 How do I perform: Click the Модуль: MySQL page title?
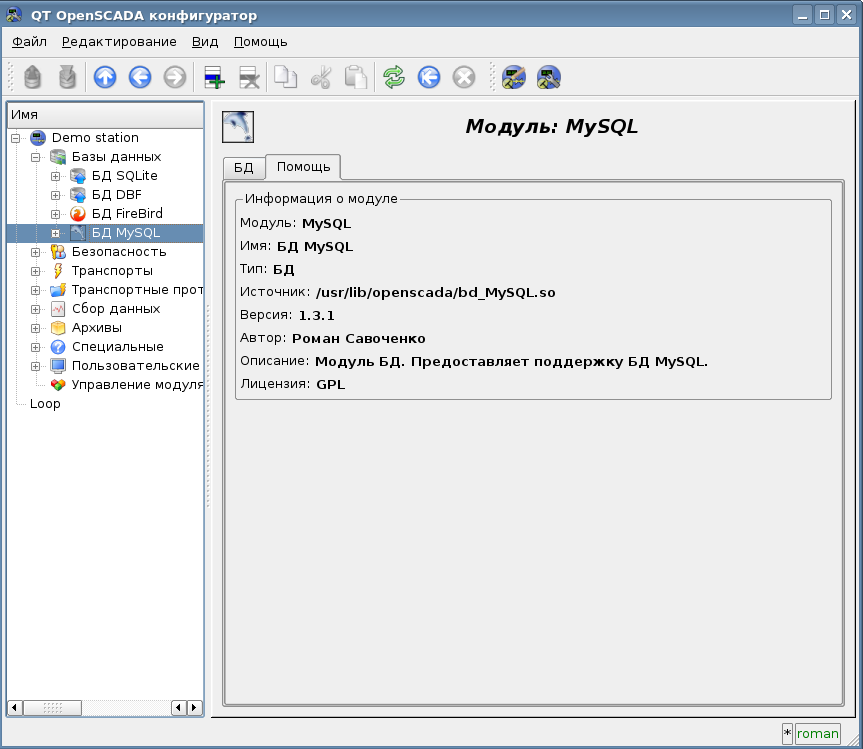click(x=551, y=127)
